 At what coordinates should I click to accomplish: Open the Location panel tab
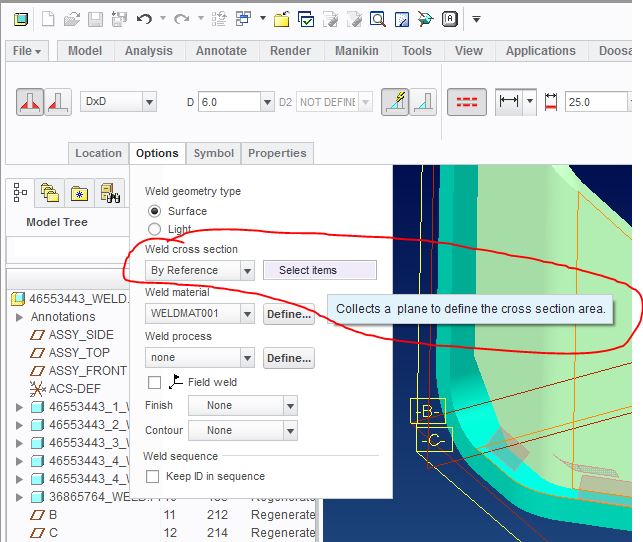click(98, 153)
